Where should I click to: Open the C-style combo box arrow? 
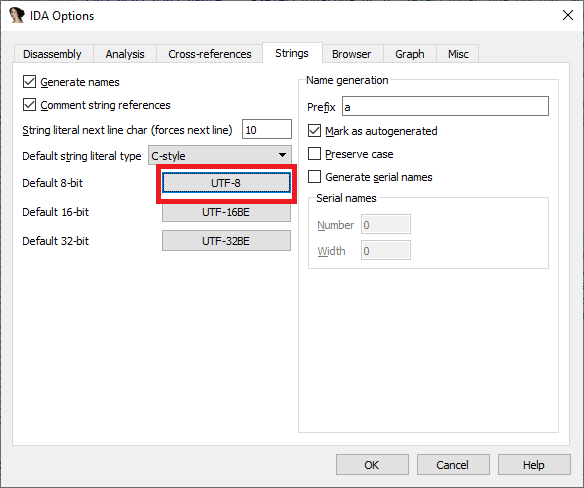point(282,155)
